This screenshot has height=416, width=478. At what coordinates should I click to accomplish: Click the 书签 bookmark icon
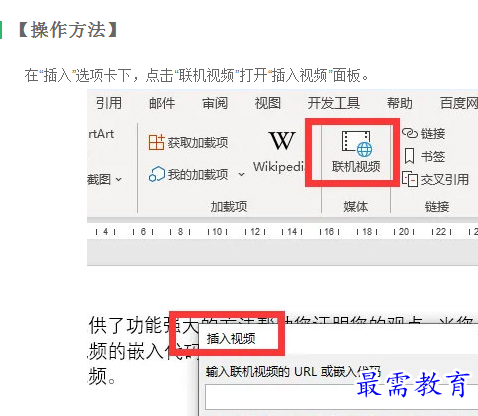tap(409, 156)
